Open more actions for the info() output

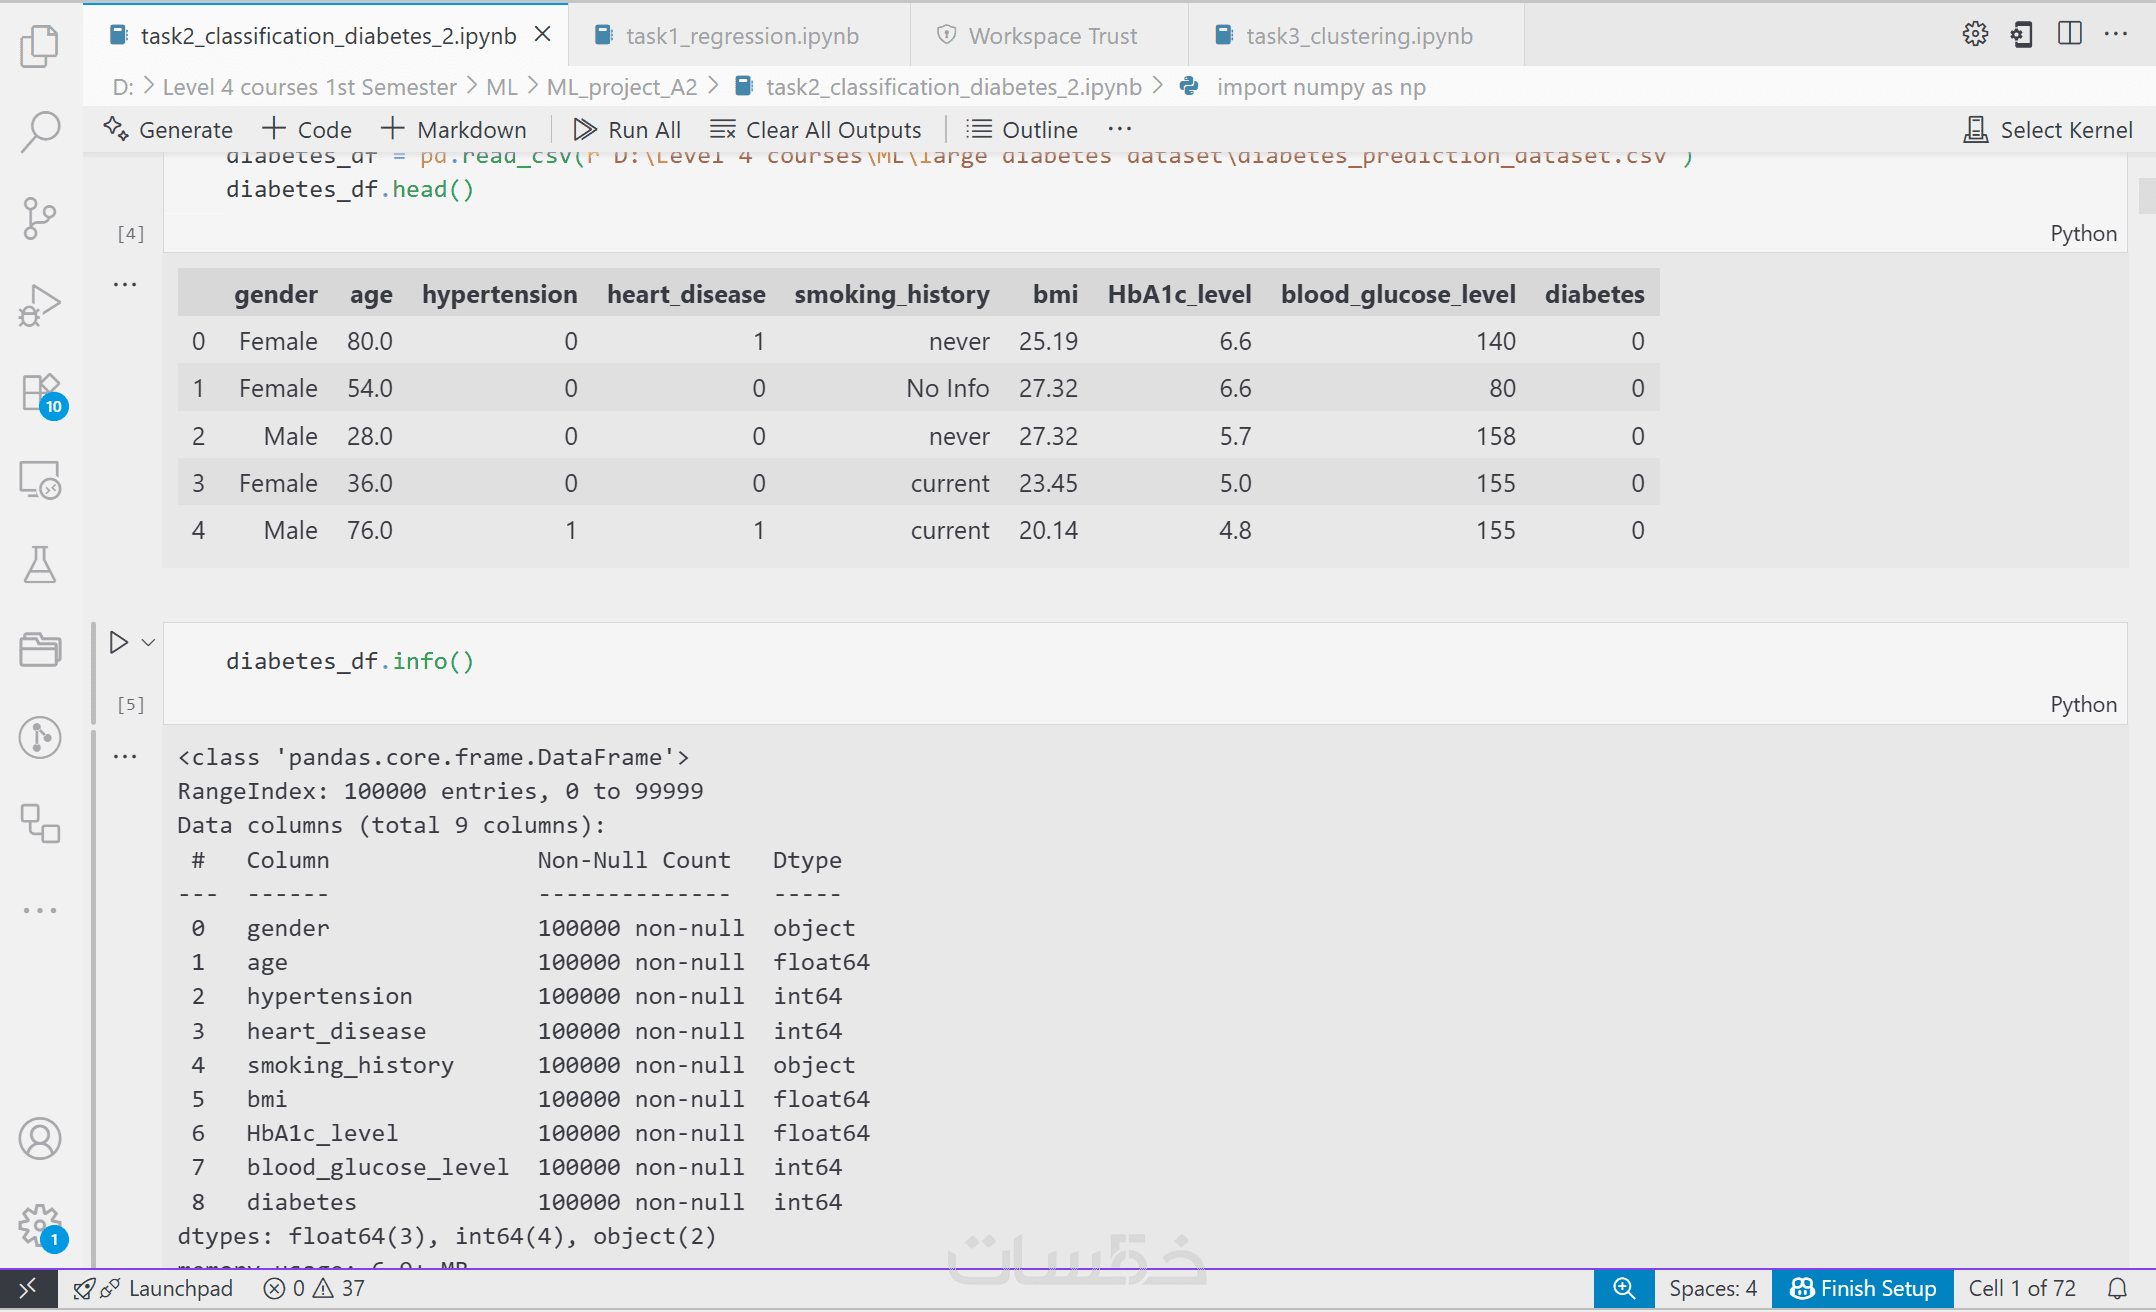pyautogui.click(x=125, y=757)
